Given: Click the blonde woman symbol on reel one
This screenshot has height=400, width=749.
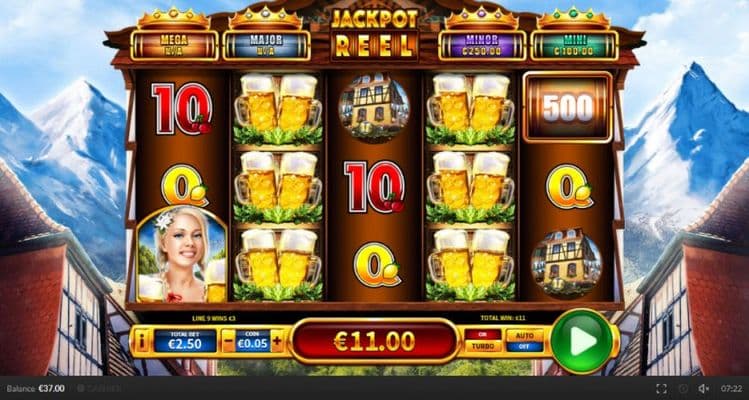Looking at the screenshot, I should [x=182, y=254].
